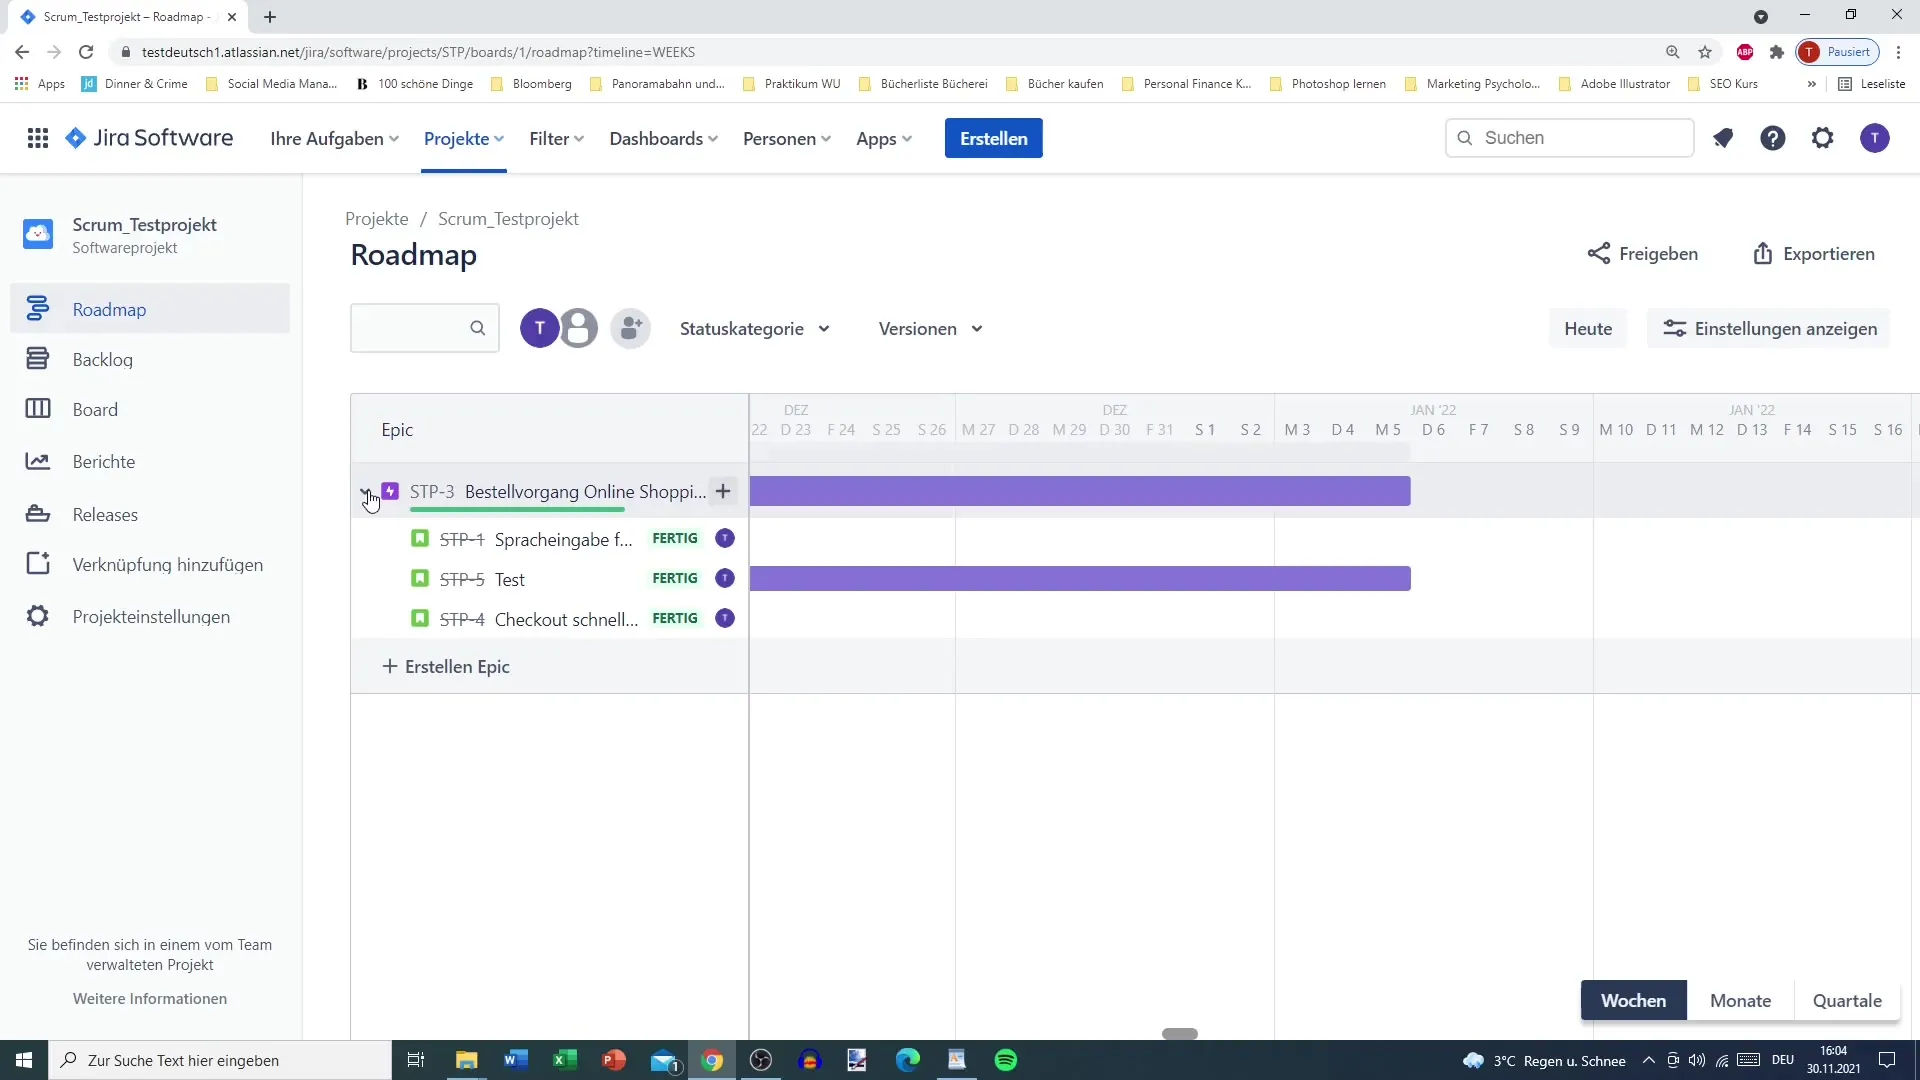Viewport: 1920px width, 1080px height.
Task: Jump to today with Heute button
Action: tap(1588, 328)
